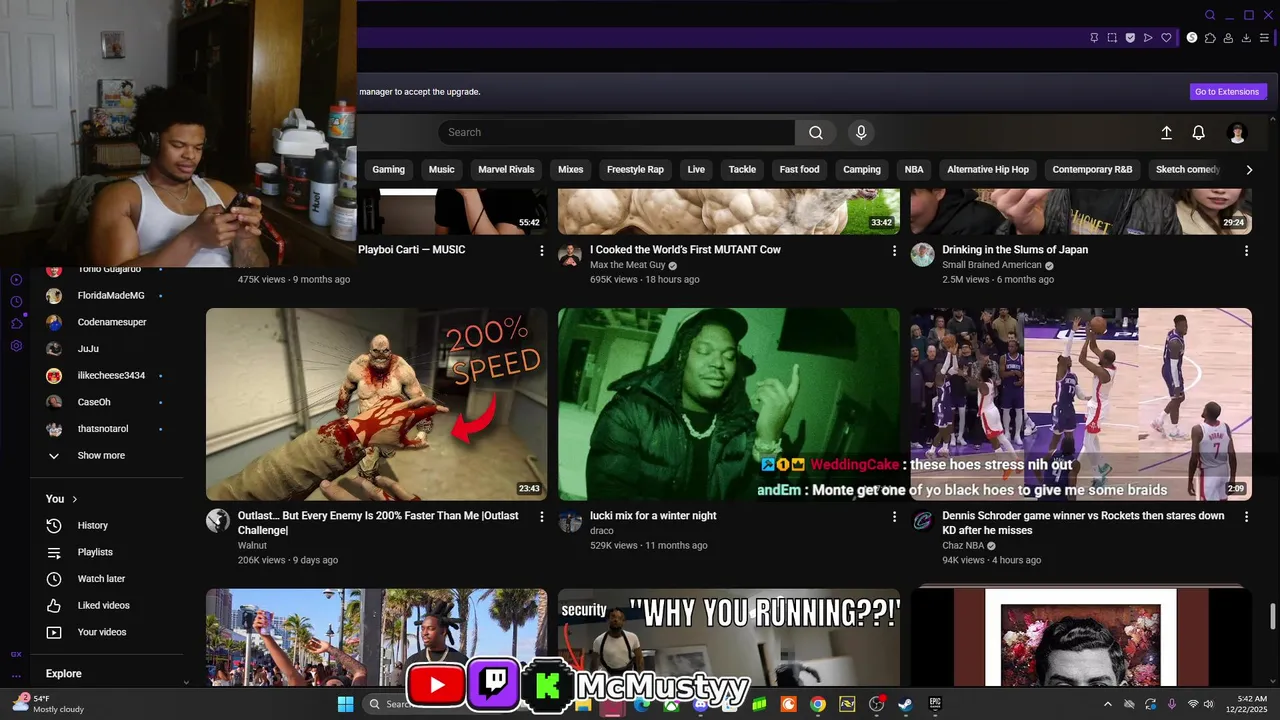Click the Windows Start button

point(345,704)
